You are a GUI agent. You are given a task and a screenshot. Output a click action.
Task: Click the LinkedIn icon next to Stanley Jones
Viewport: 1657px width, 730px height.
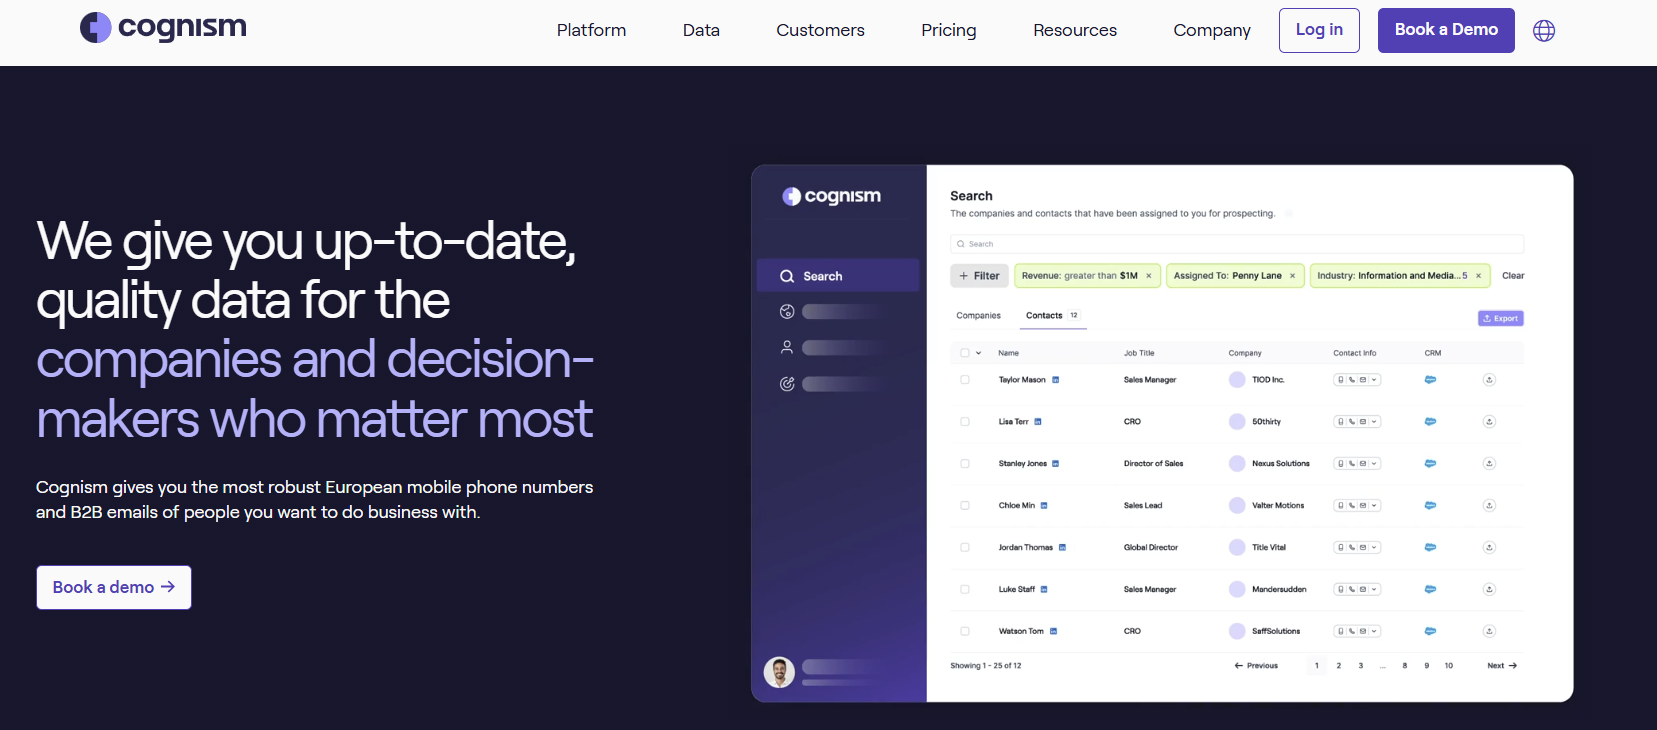click(x=1055, y=464)
